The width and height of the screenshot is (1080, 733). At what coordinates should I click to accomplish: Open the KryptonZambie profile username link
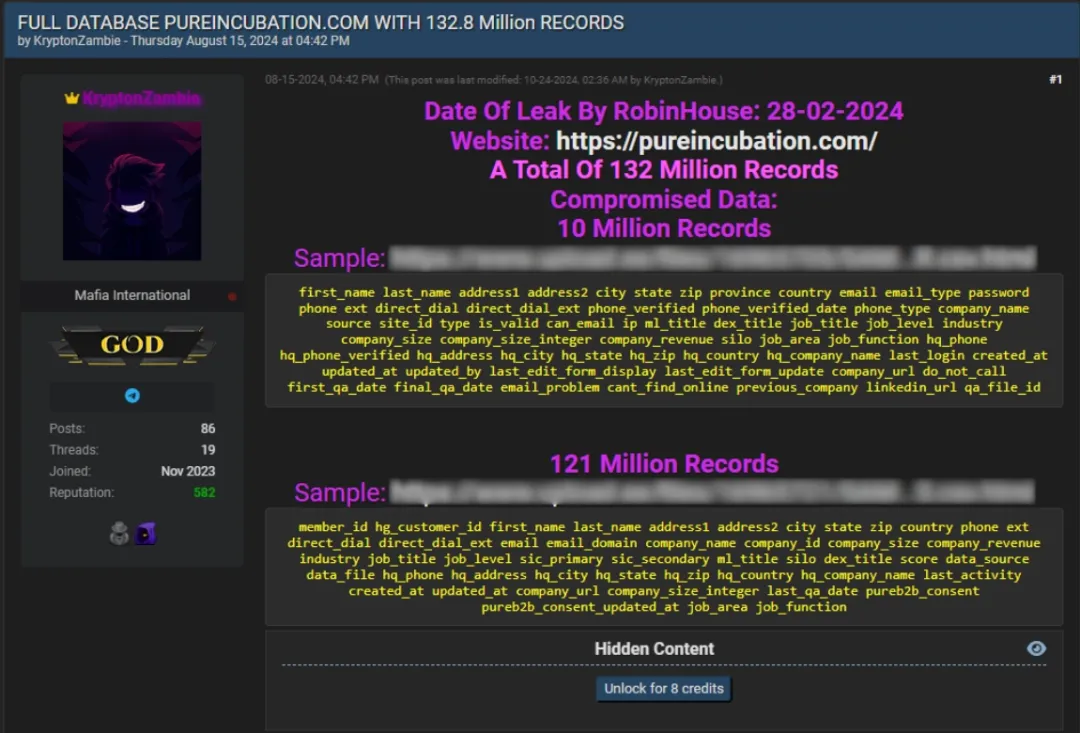pyautogui.click(x=141, y=99)
